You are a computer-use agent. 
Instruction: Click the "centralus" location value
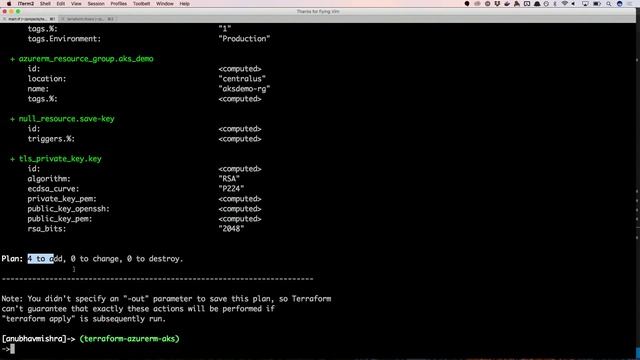click(242, 79)
